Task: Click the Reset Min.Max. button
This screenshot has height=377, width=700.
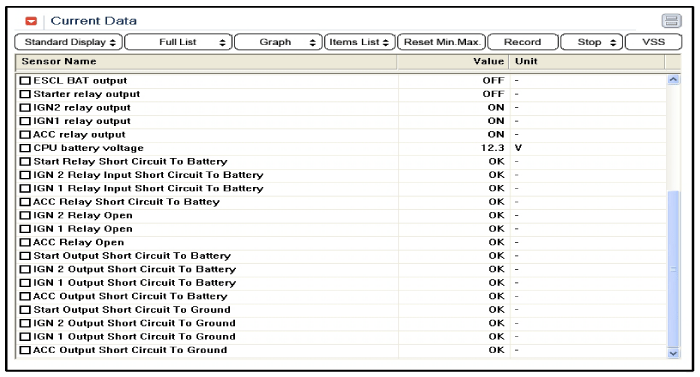Action: pos(442,42)
